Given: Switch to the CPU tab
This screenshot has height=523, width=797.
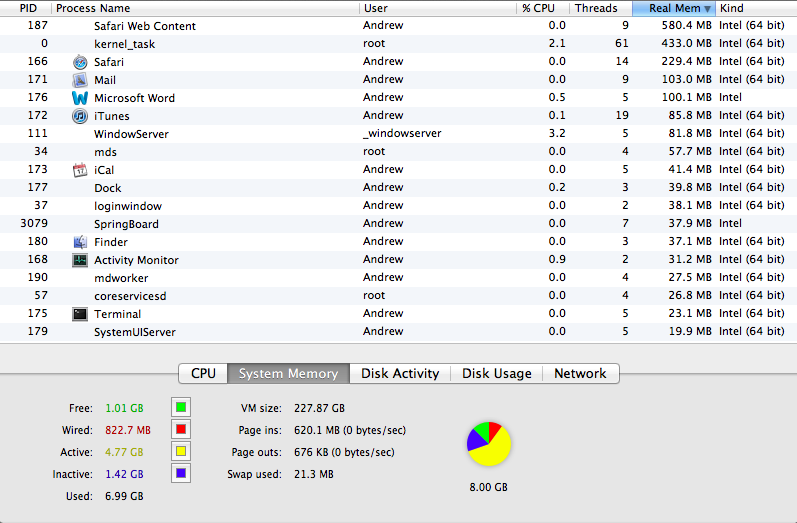Looking at the screenshot, I should click(203, 374).
